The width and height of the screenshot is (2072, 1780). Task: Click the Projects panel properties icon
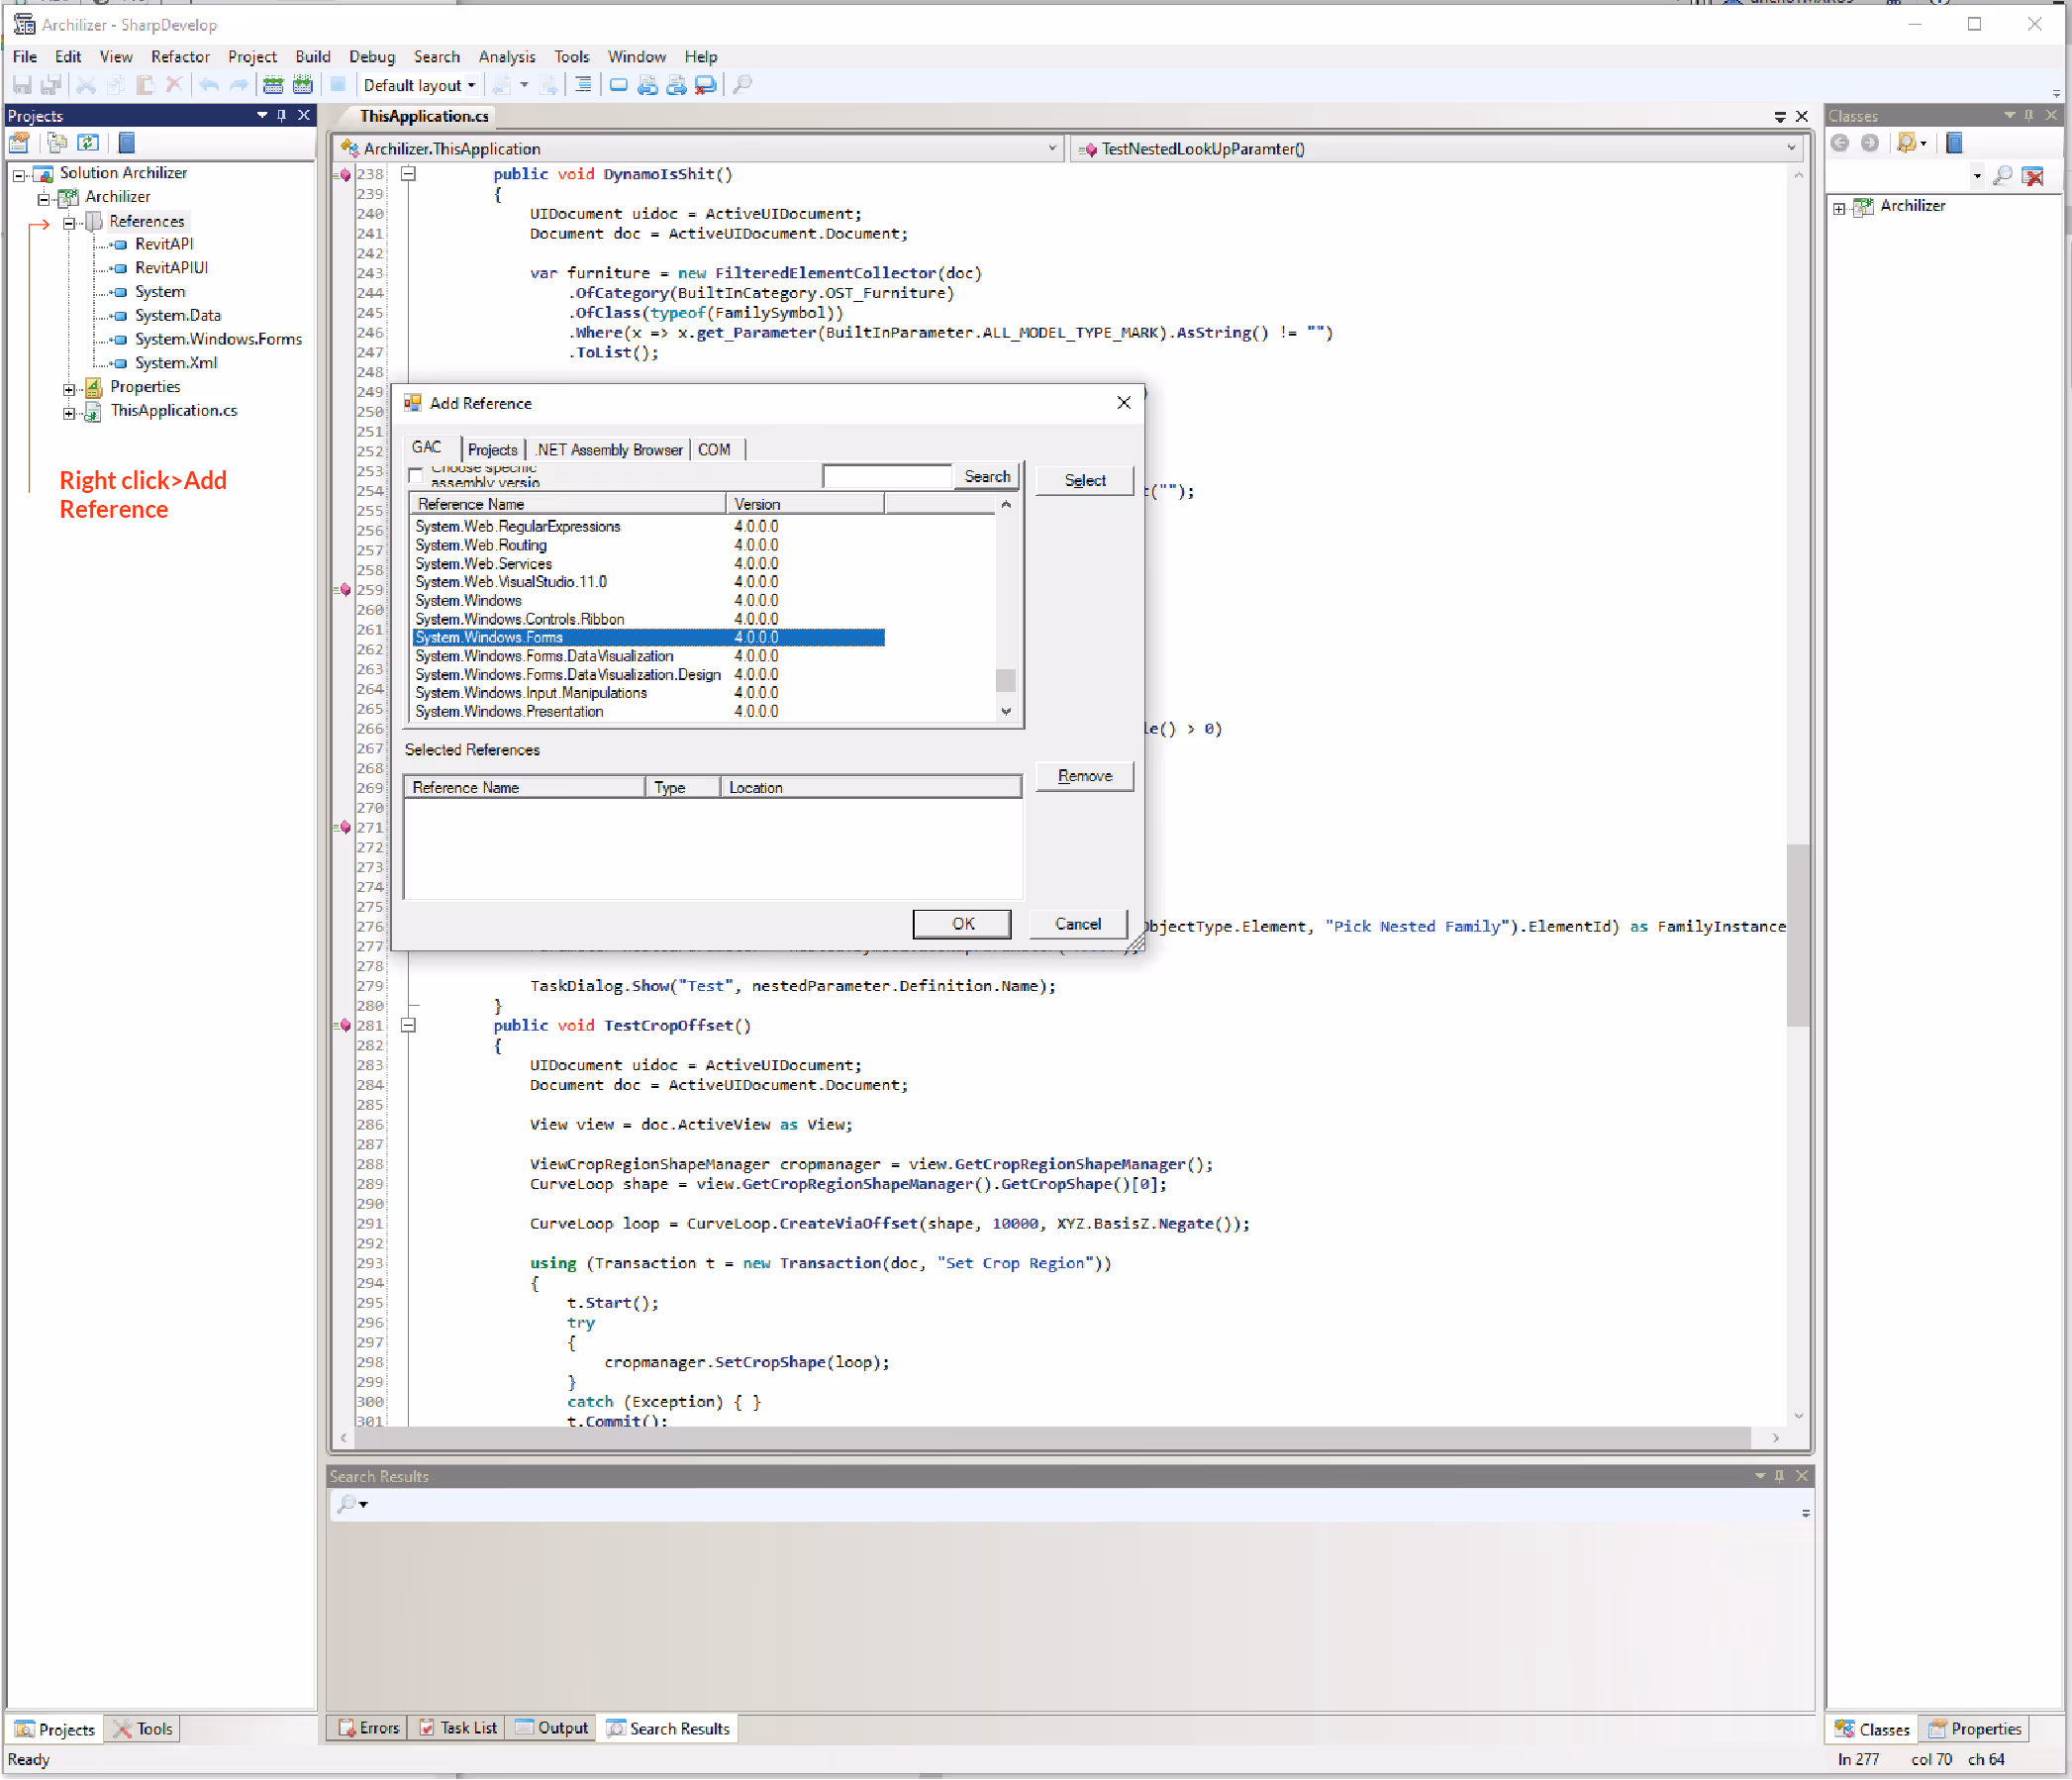[x=20, y=143]
